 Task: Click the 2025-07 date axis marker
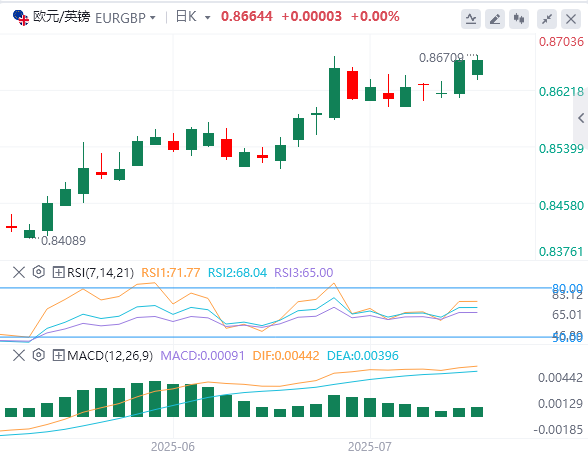[x=370, y=447]
